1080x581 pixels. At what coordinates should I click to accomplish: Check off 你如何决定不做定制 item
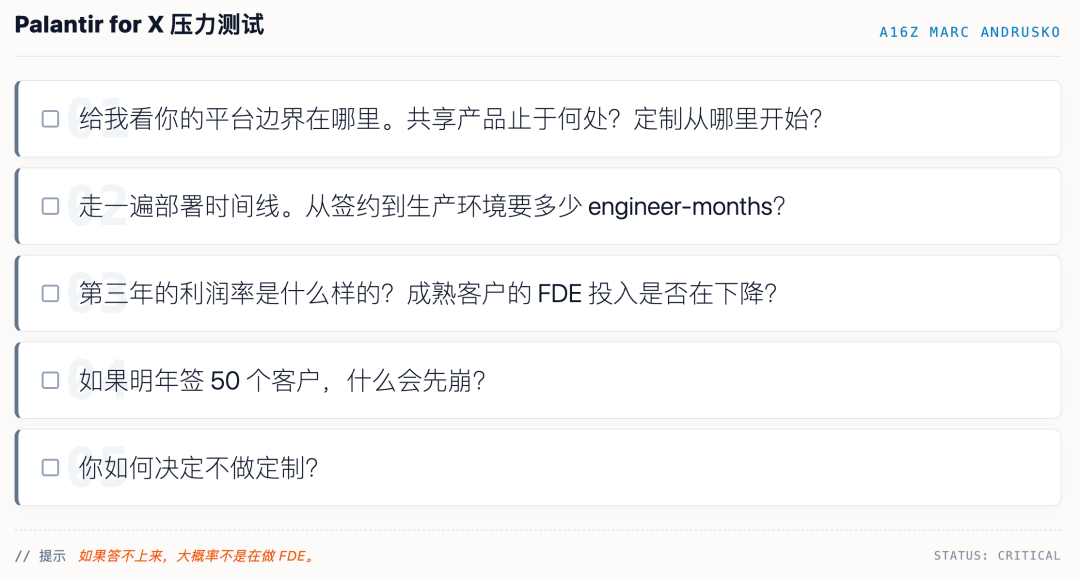(x=50, y=468)
